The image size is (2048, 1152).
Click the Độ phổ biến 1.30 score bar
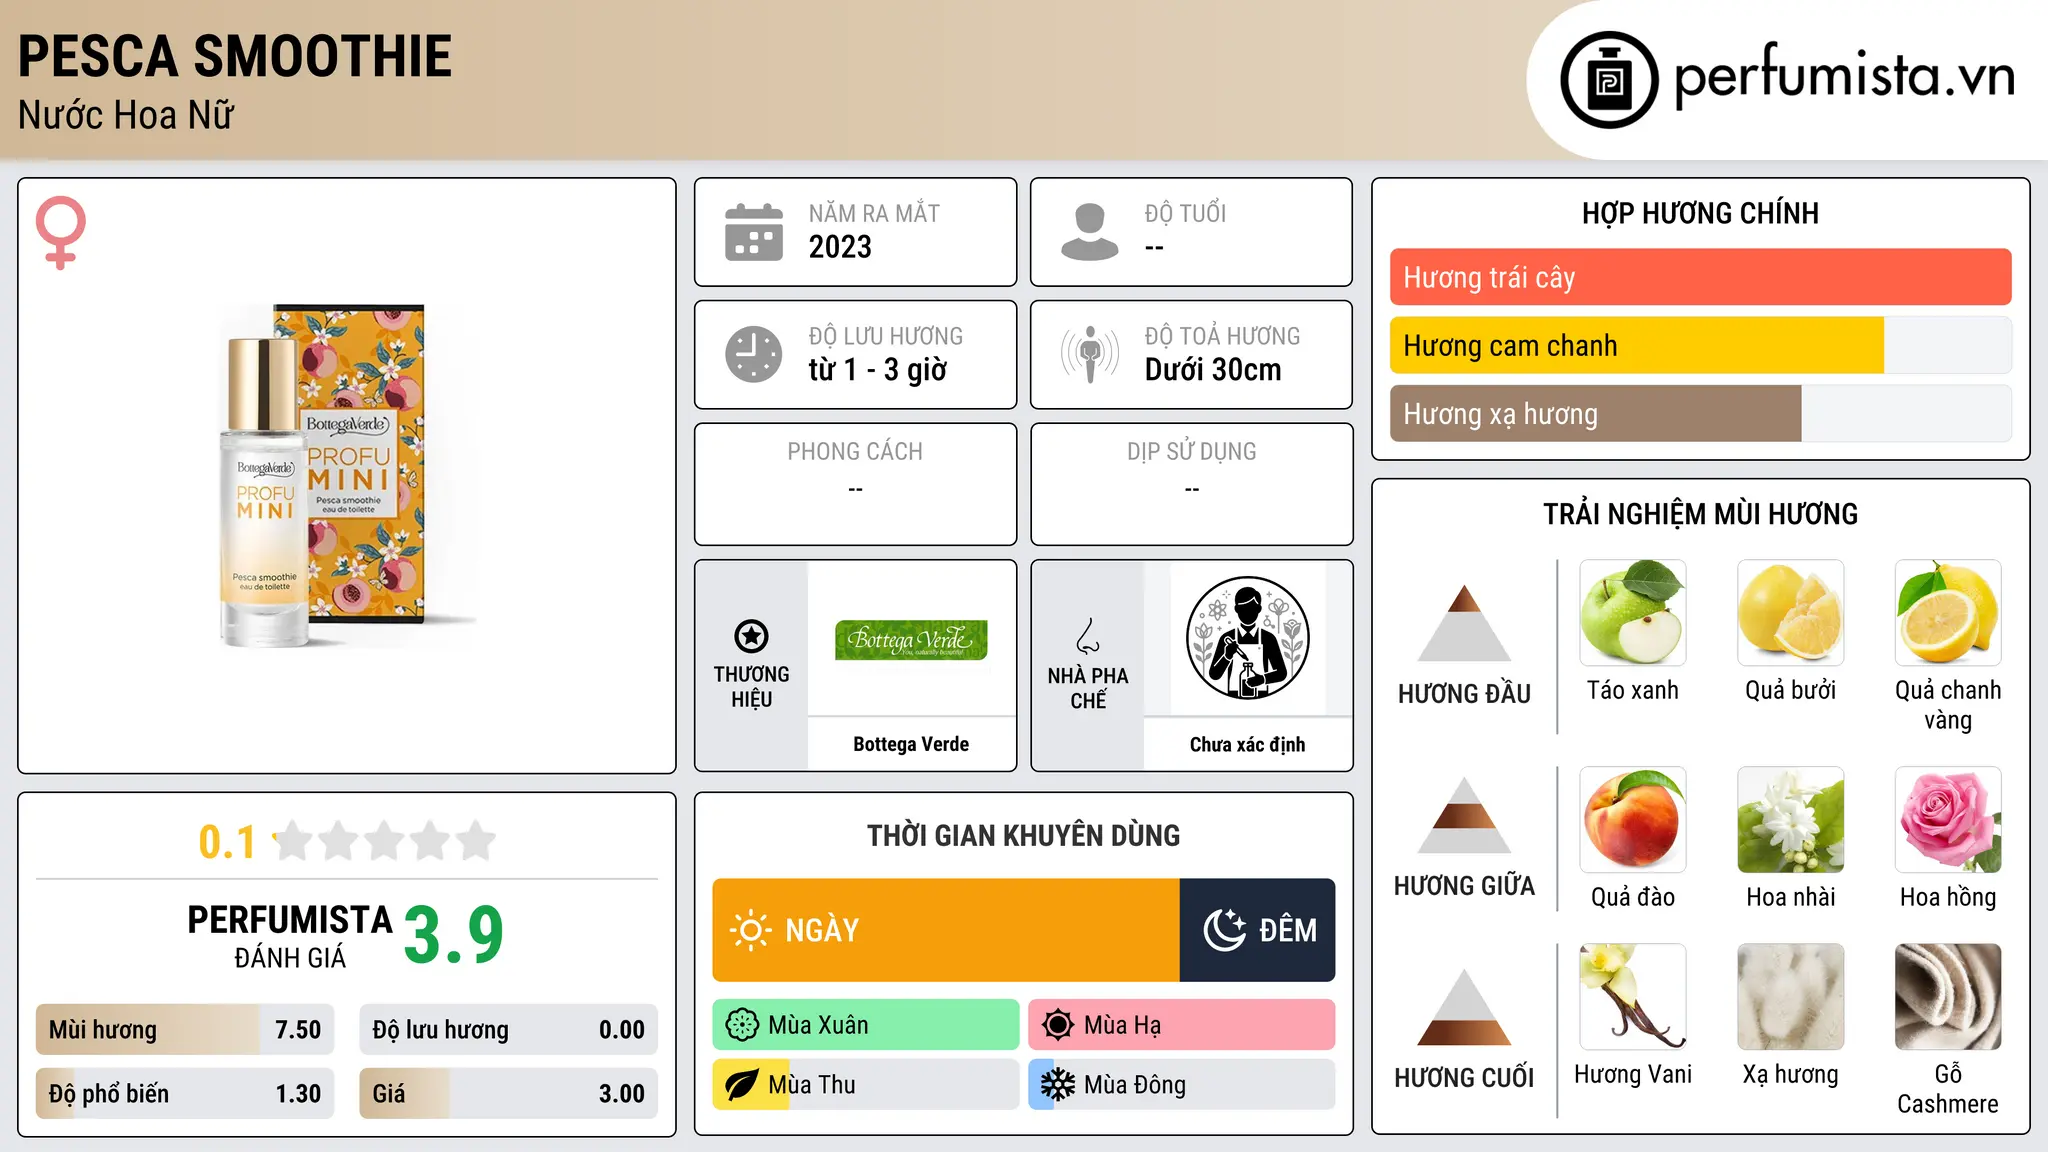185,1094
